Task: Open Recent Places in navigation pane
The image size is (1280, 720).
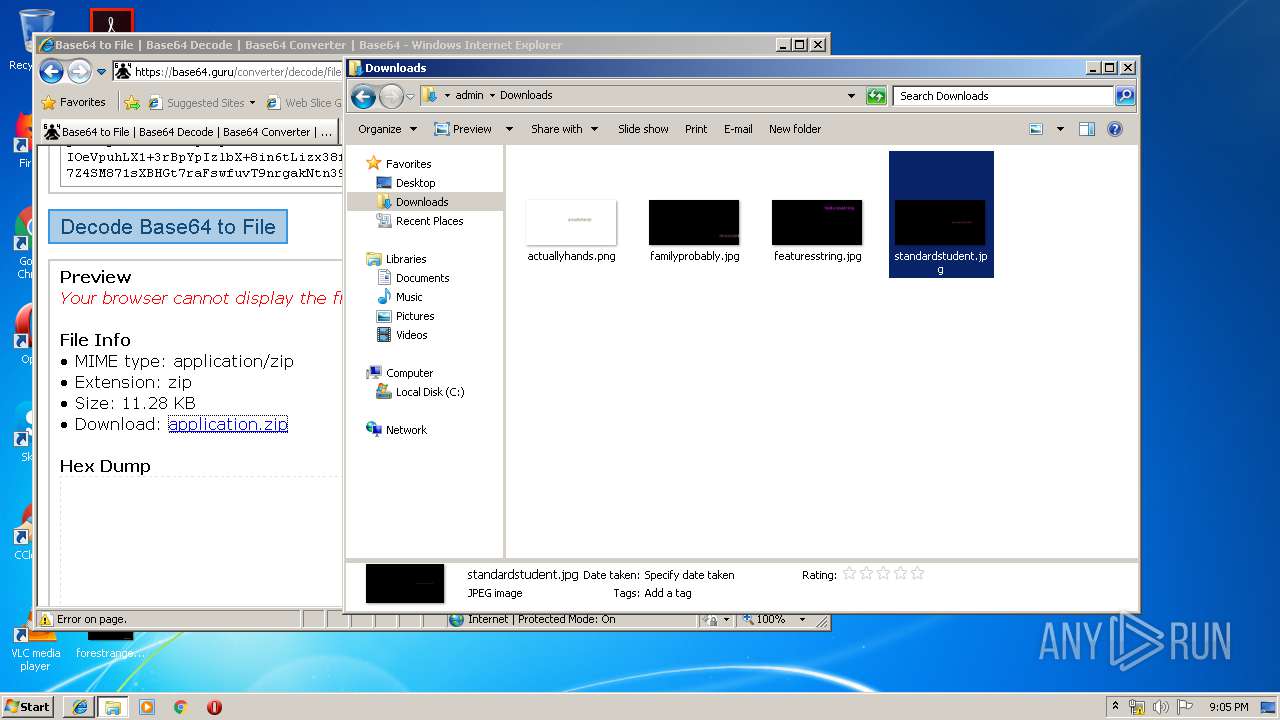Action: point(429,221)
